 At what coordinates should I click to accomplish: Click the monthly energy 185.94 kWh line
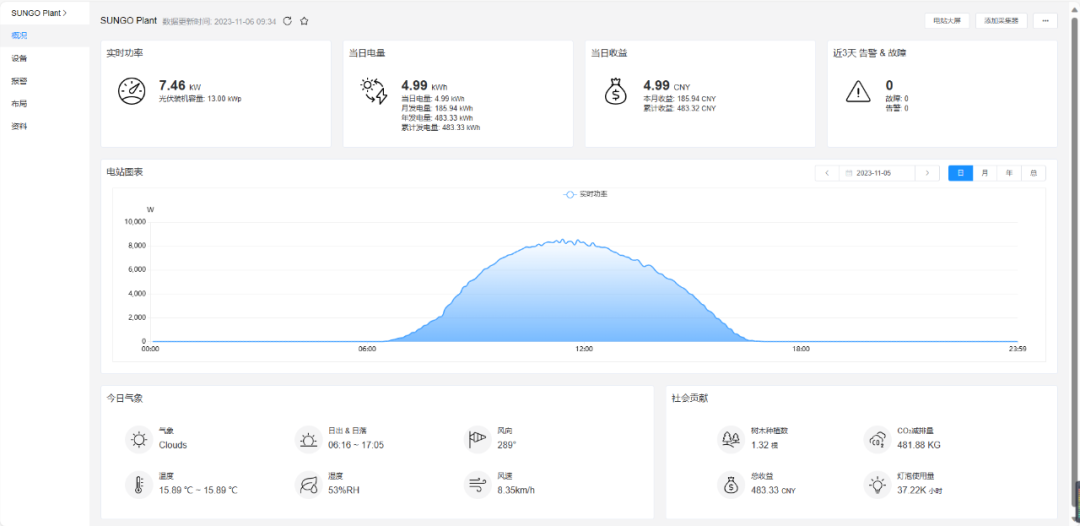pos(437,109)
